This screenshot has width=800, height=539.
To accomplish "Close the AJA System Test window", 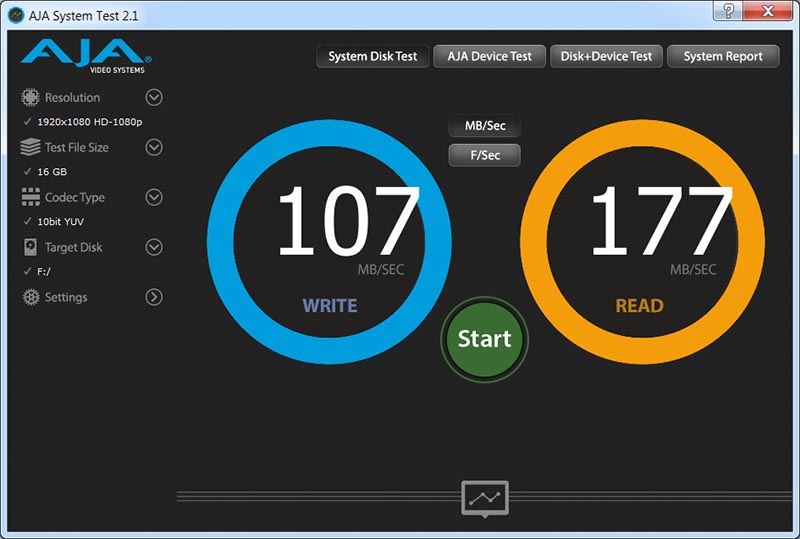I will click(768, 11).
